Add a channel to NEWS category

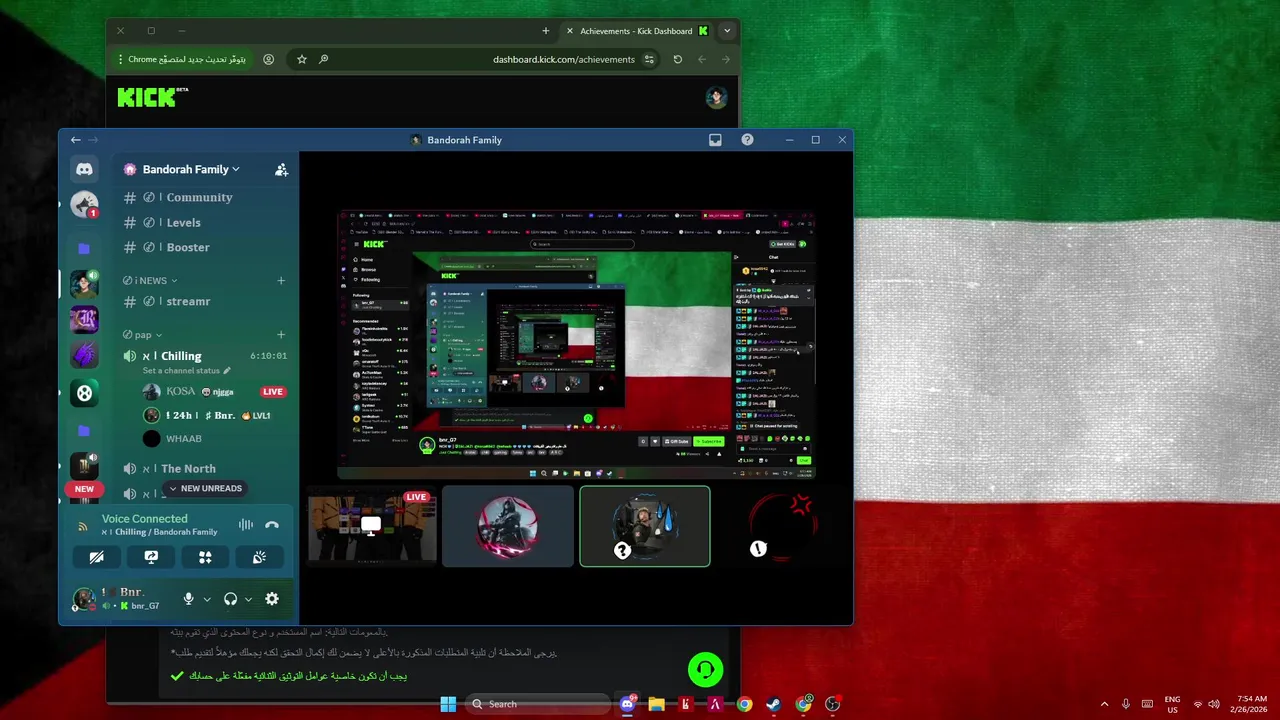tap(281, 281)
